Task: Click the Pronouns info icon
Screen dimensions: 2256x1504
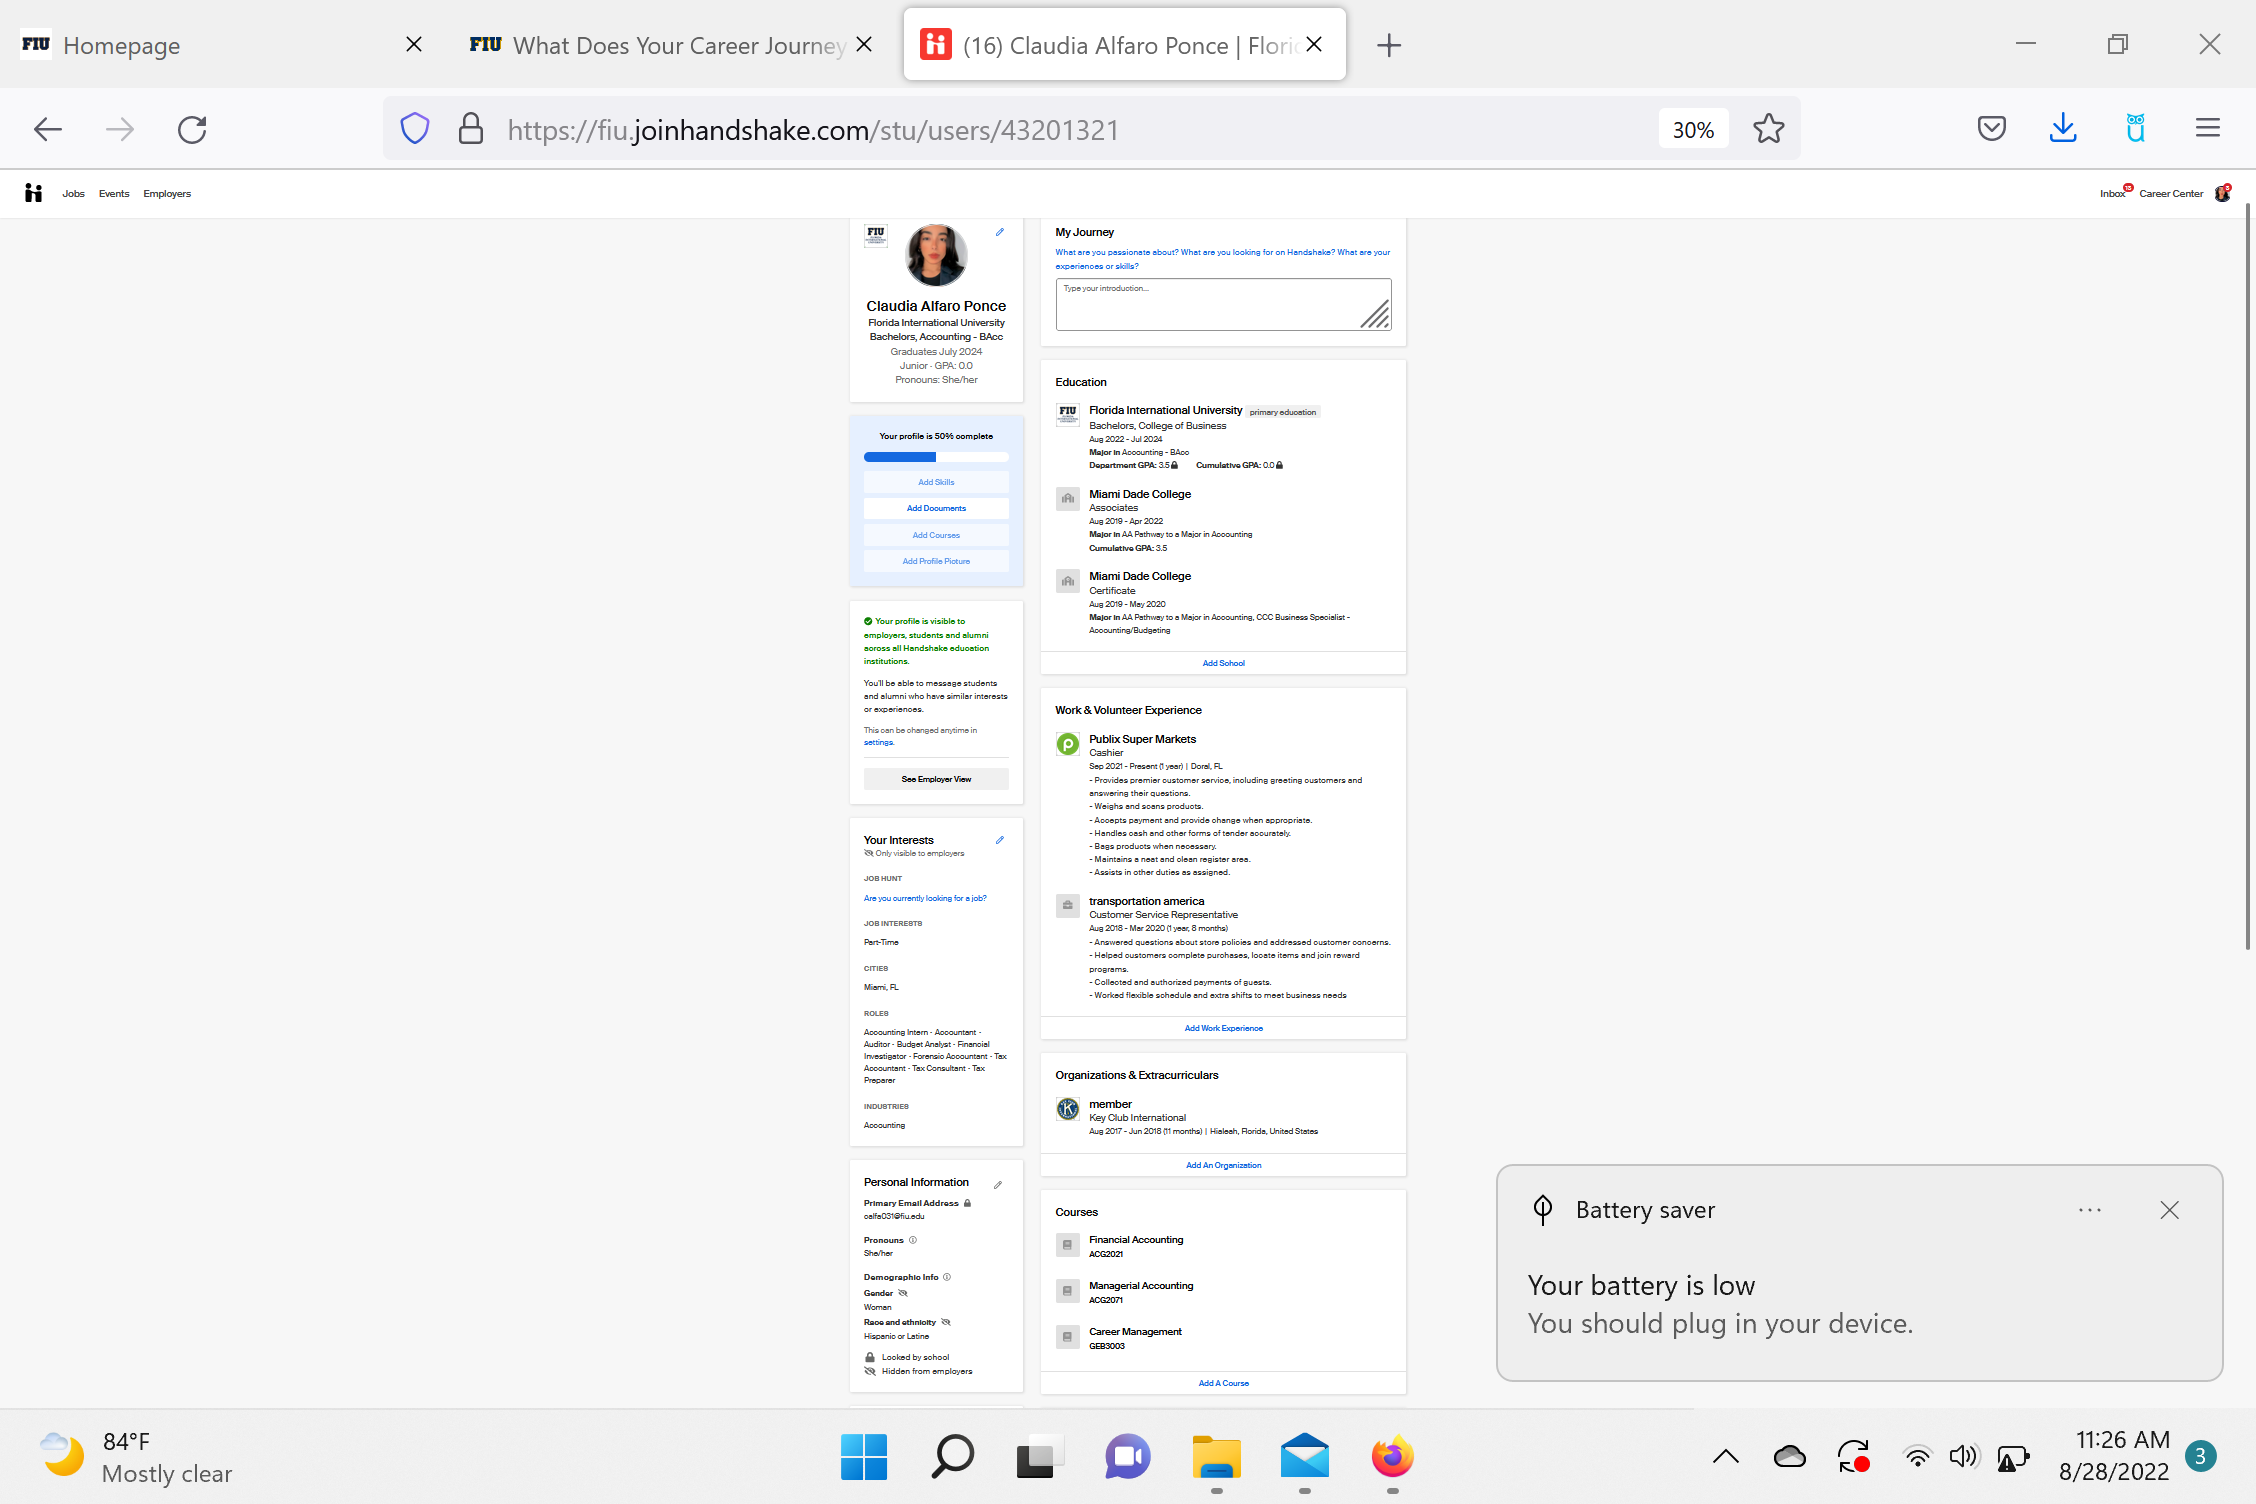Action: pos(913,1240)
